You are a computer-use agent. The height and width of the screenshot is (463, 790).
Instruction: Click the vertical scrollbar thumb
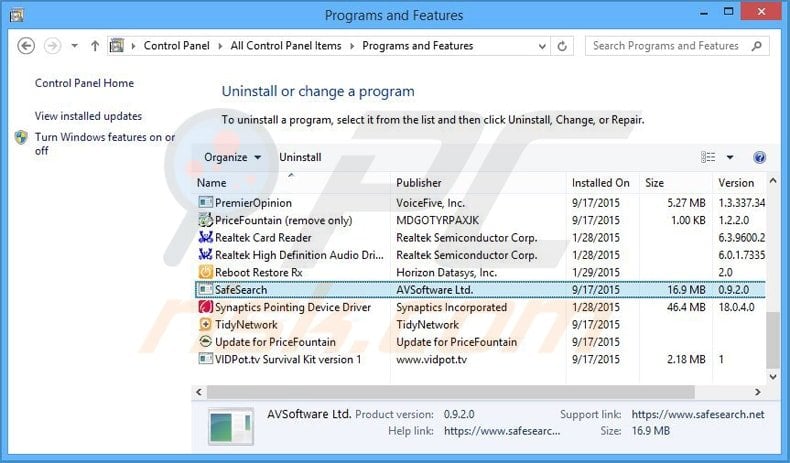[x=773, y=341]
